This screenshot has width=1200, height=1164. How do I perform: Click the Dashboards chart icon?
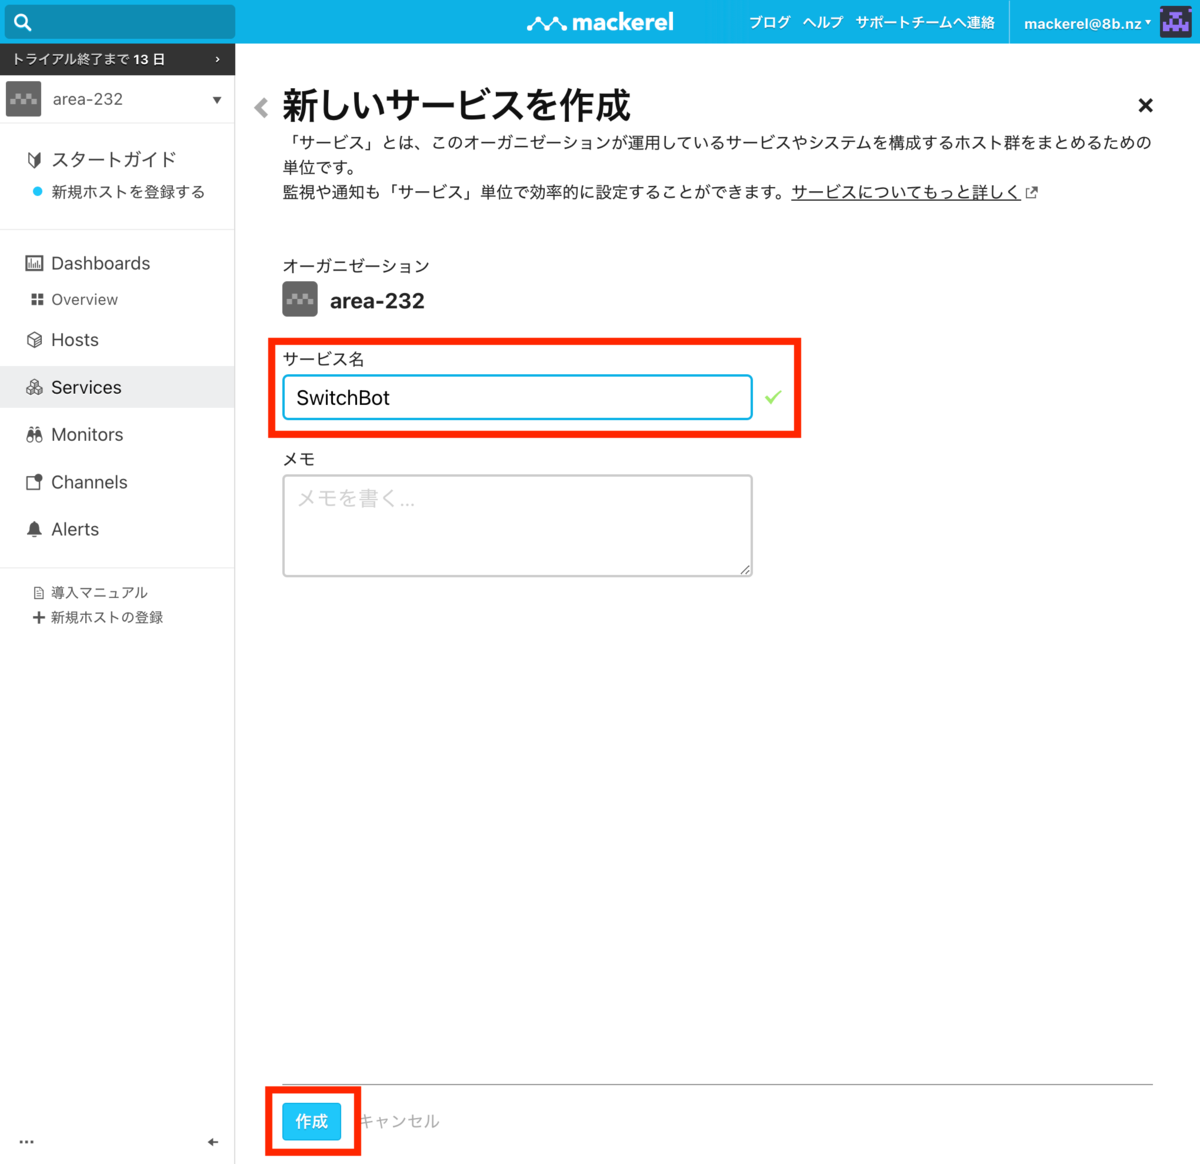click(x=34, y=263)
